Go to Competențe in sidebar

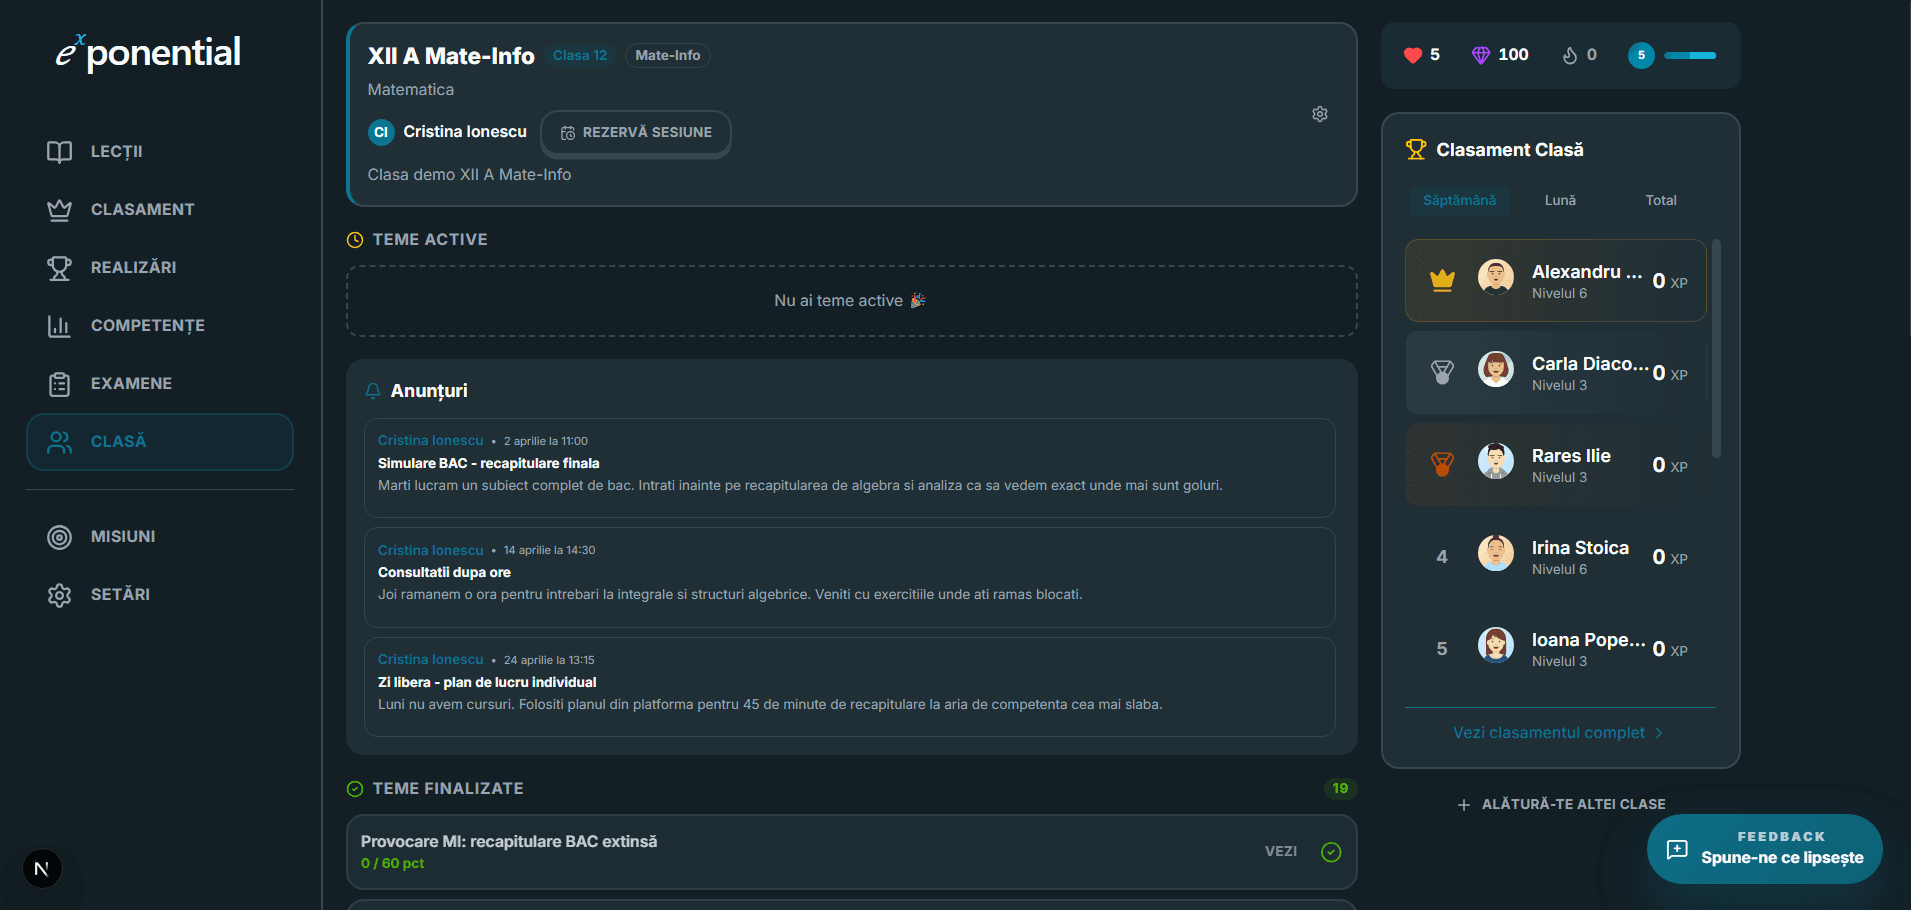[160, 326]
